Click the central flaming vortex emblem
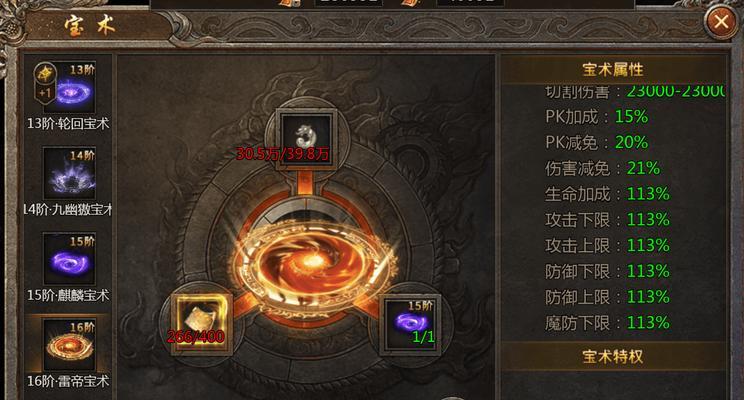The image size is (744, 400). 312,267
